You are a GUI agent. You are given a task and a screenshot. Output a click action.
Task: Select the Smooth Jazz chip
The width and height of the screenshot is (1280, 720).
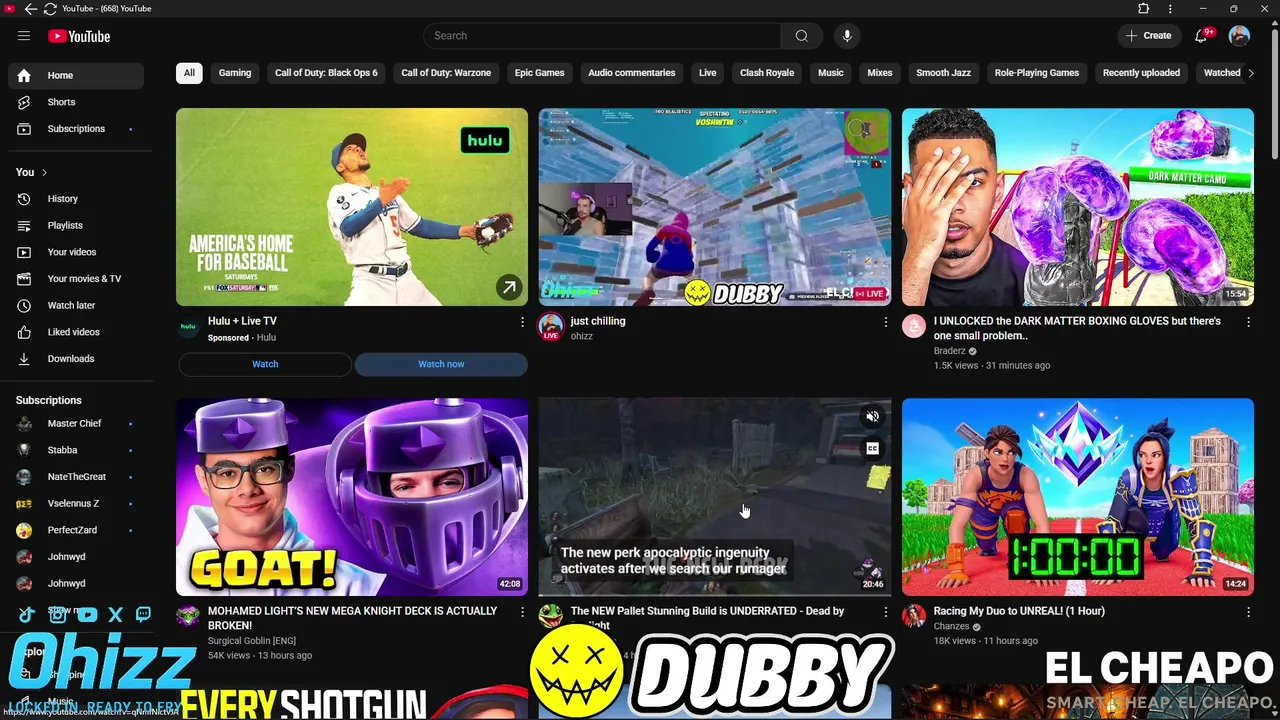(943, 73)
